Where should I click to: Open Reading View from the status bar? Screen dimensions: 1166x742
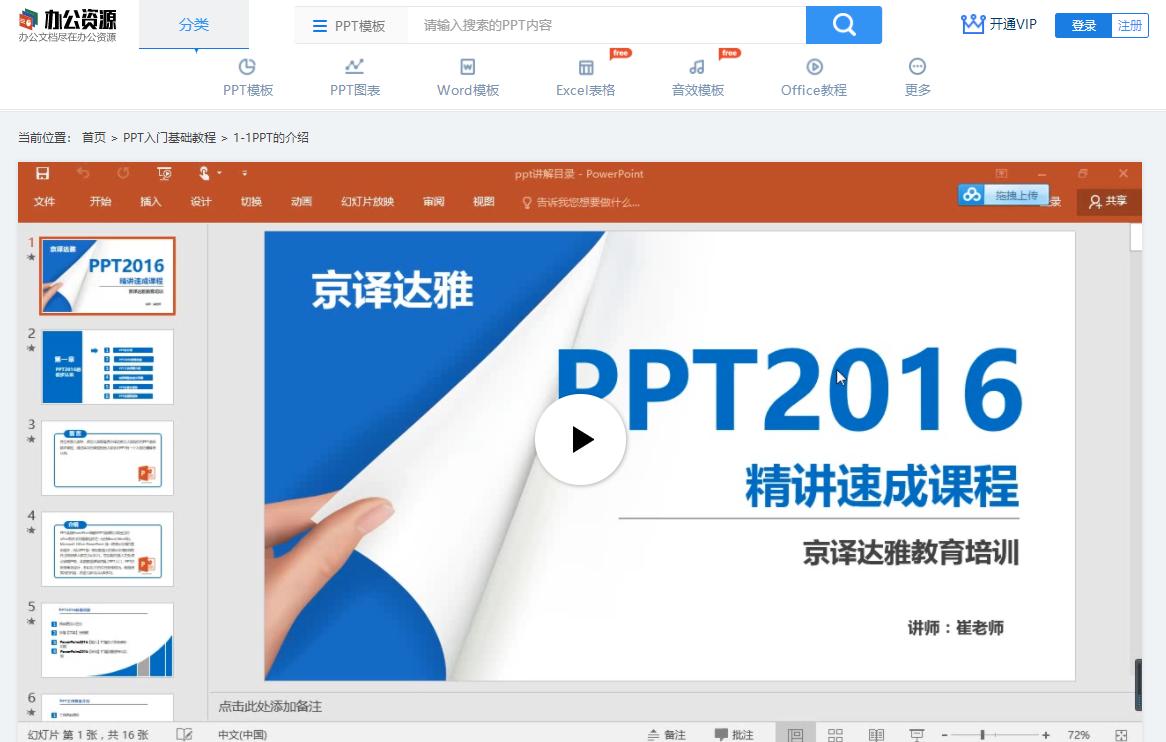pos(875,732)
